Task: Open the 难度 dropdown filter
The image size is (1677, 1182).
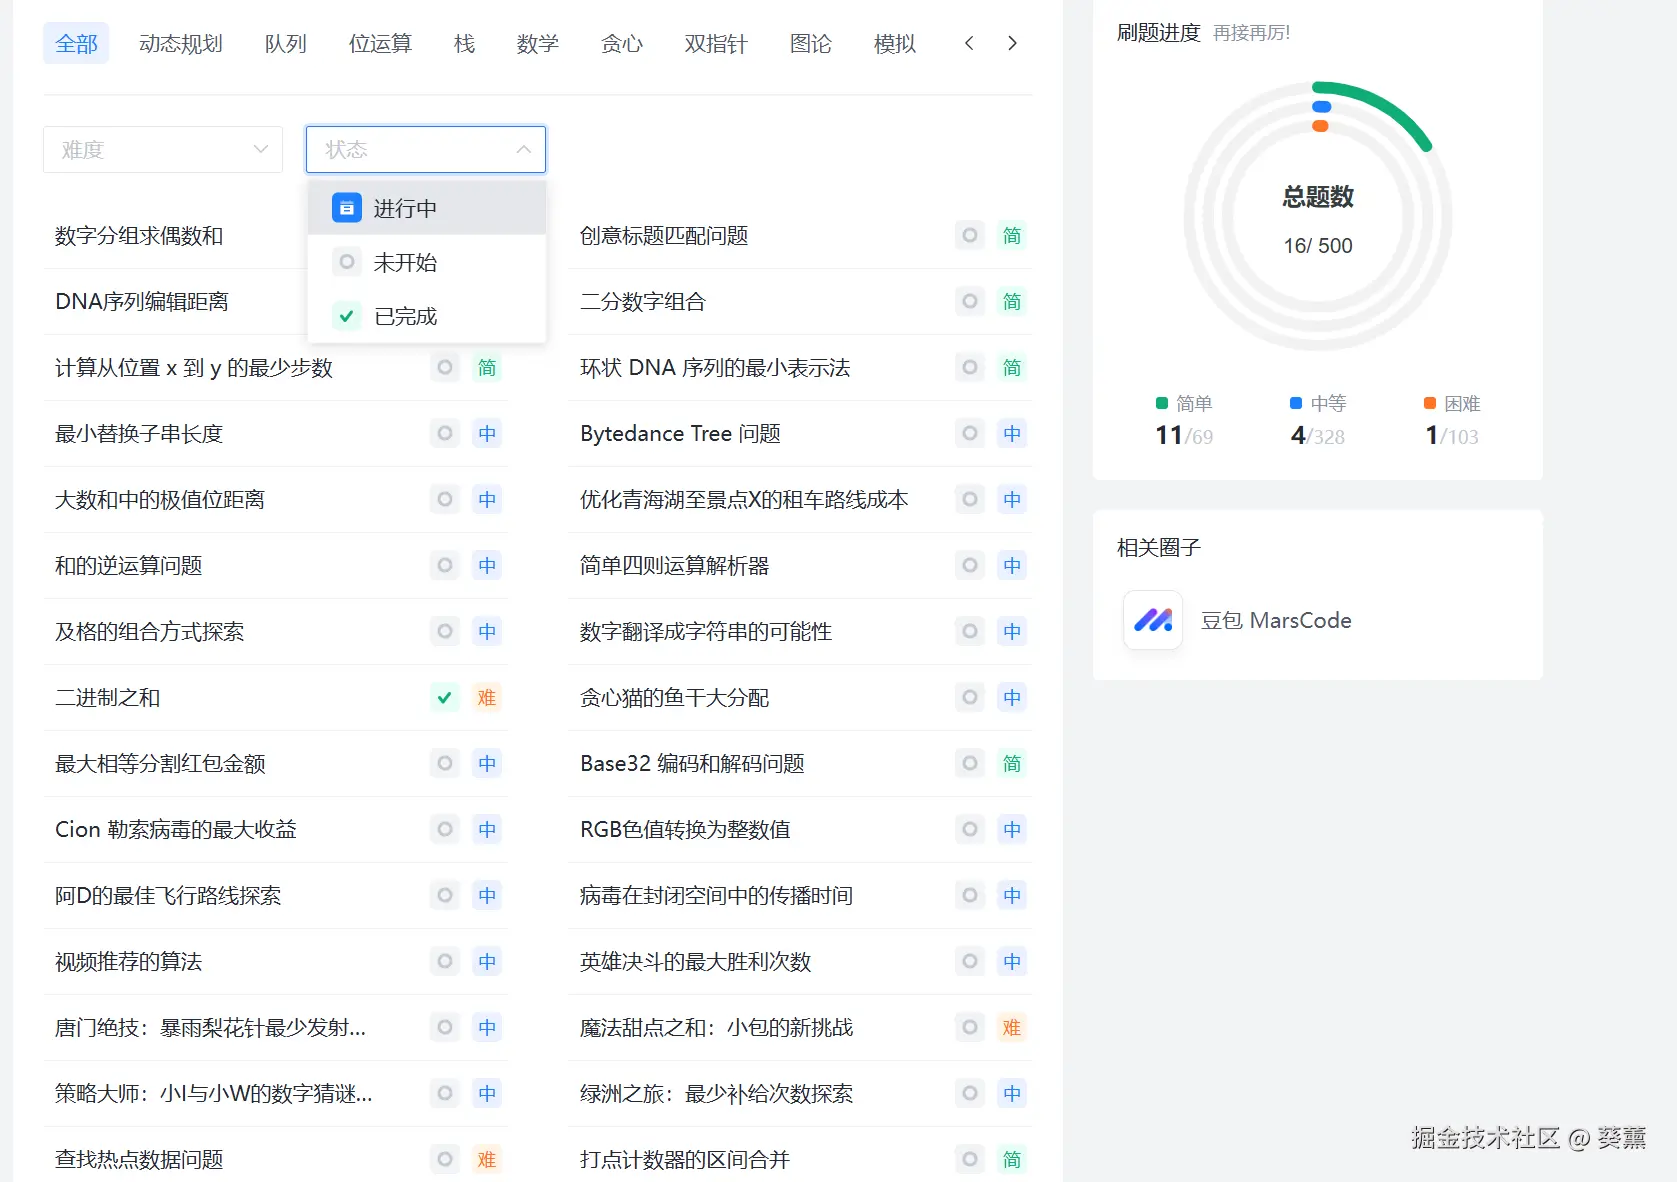Action: tap(162, 149)
